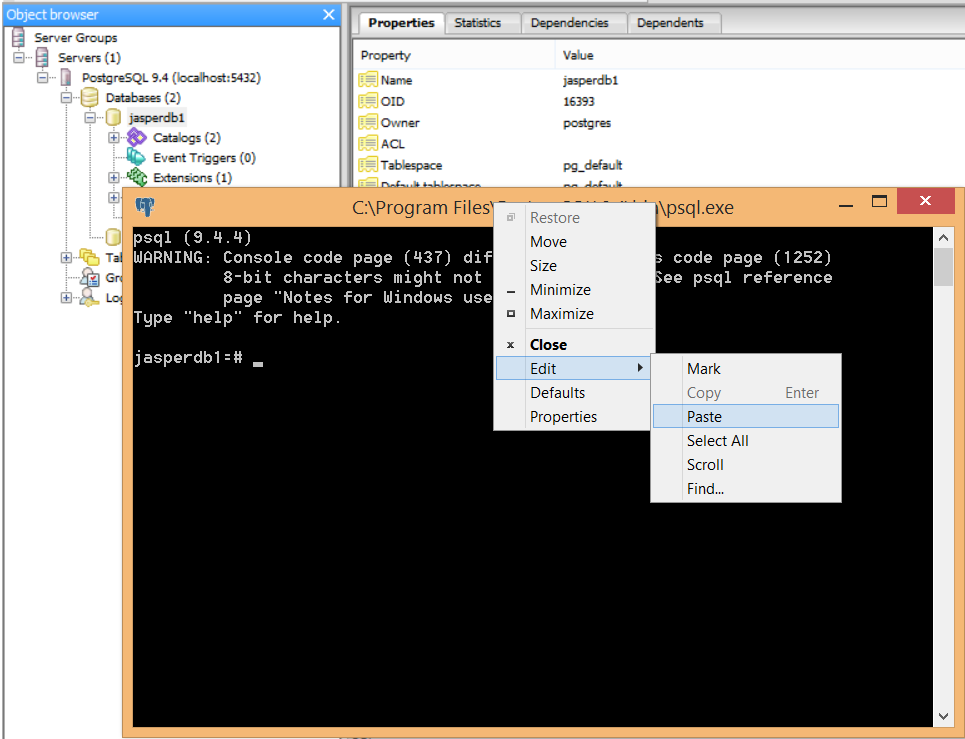
Task: Choose Size from the system menu
Action: point(574,266)
